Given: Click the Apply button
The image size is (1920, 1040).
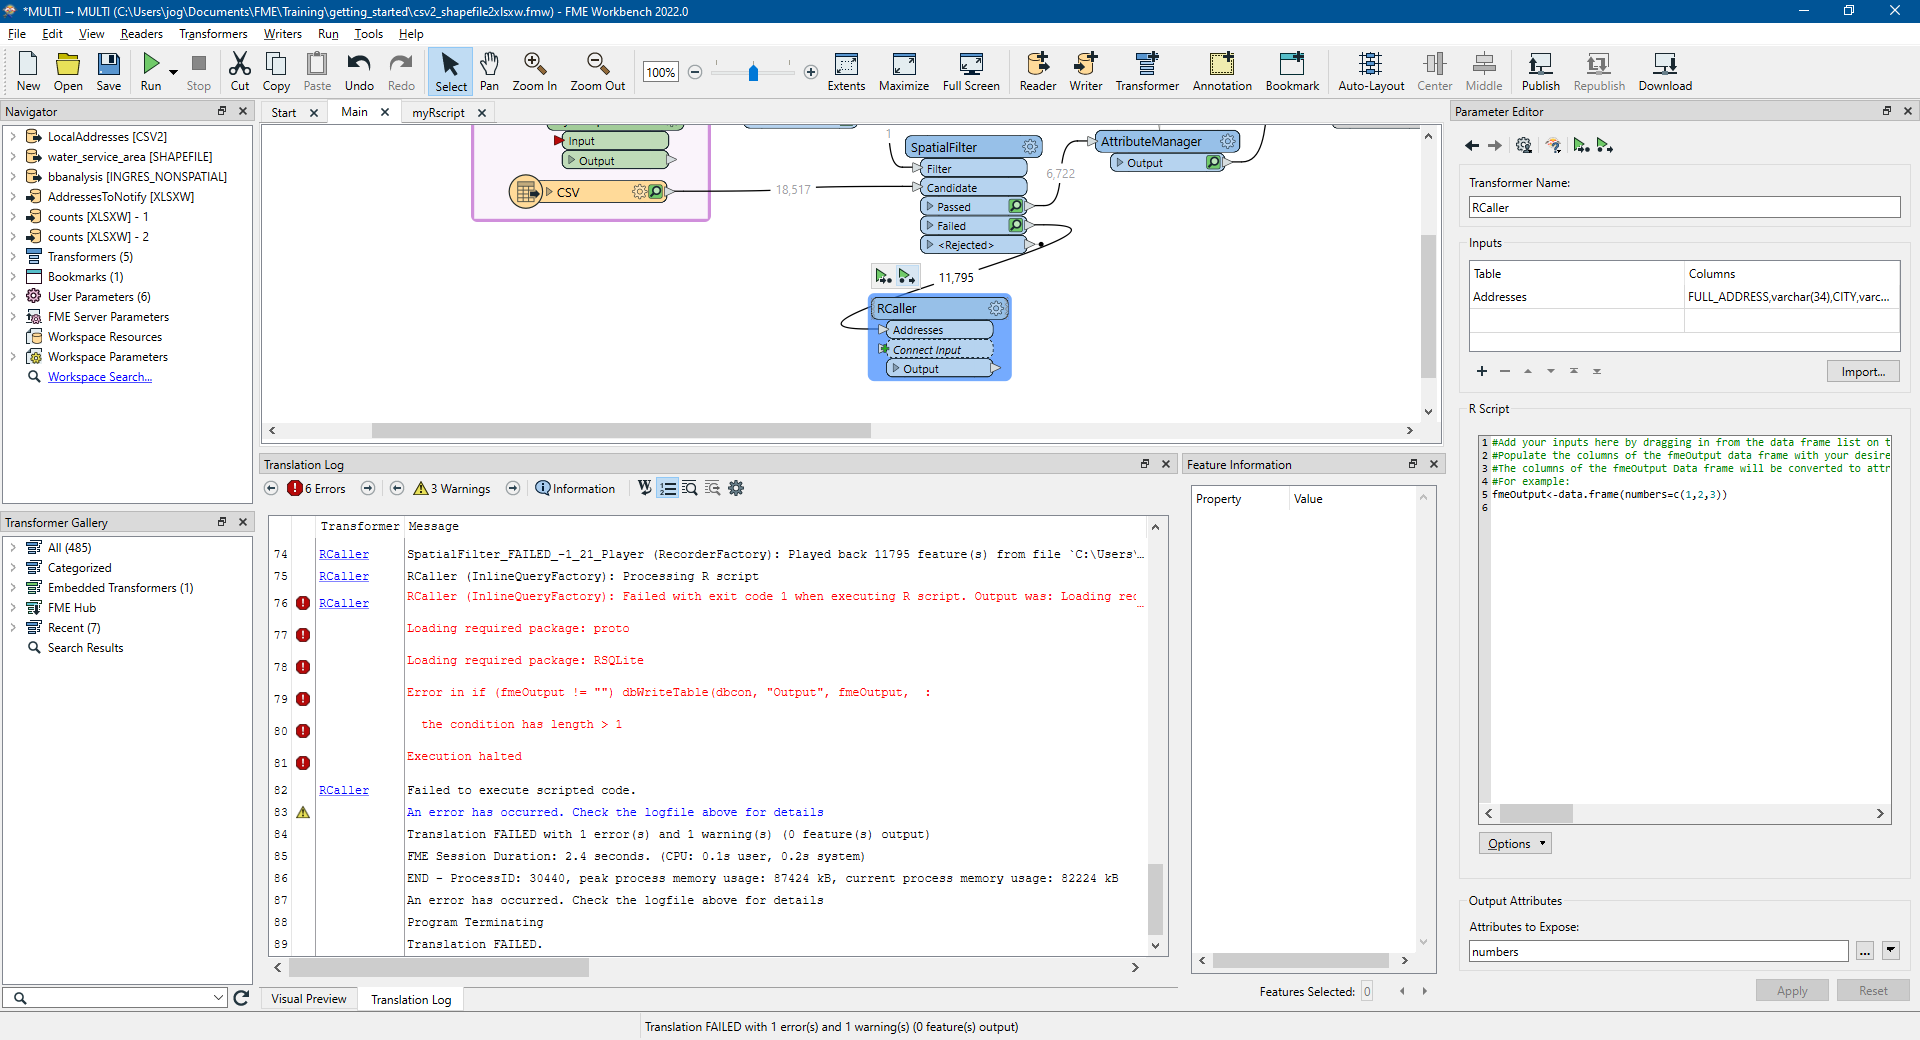Looking at the screenshot, I should coord(1792,990).
